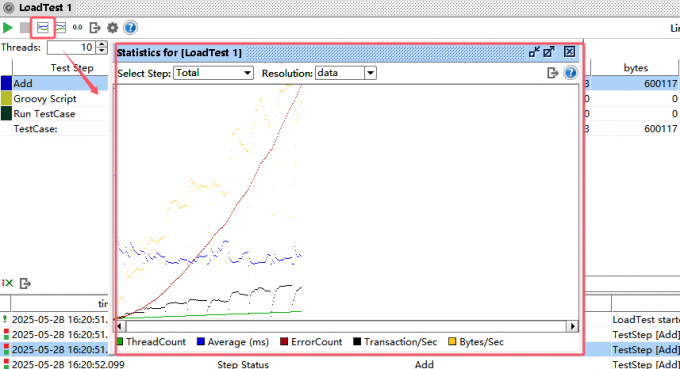Reset statistics with the 0.0 icon
Image resolution: width=680 pixels, height=369 pixels.
[x=77, y=28]
